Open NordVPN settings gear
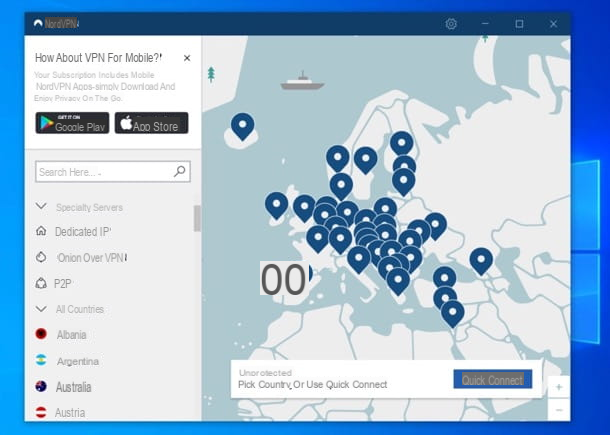610x435 pixels. (451, 24)
